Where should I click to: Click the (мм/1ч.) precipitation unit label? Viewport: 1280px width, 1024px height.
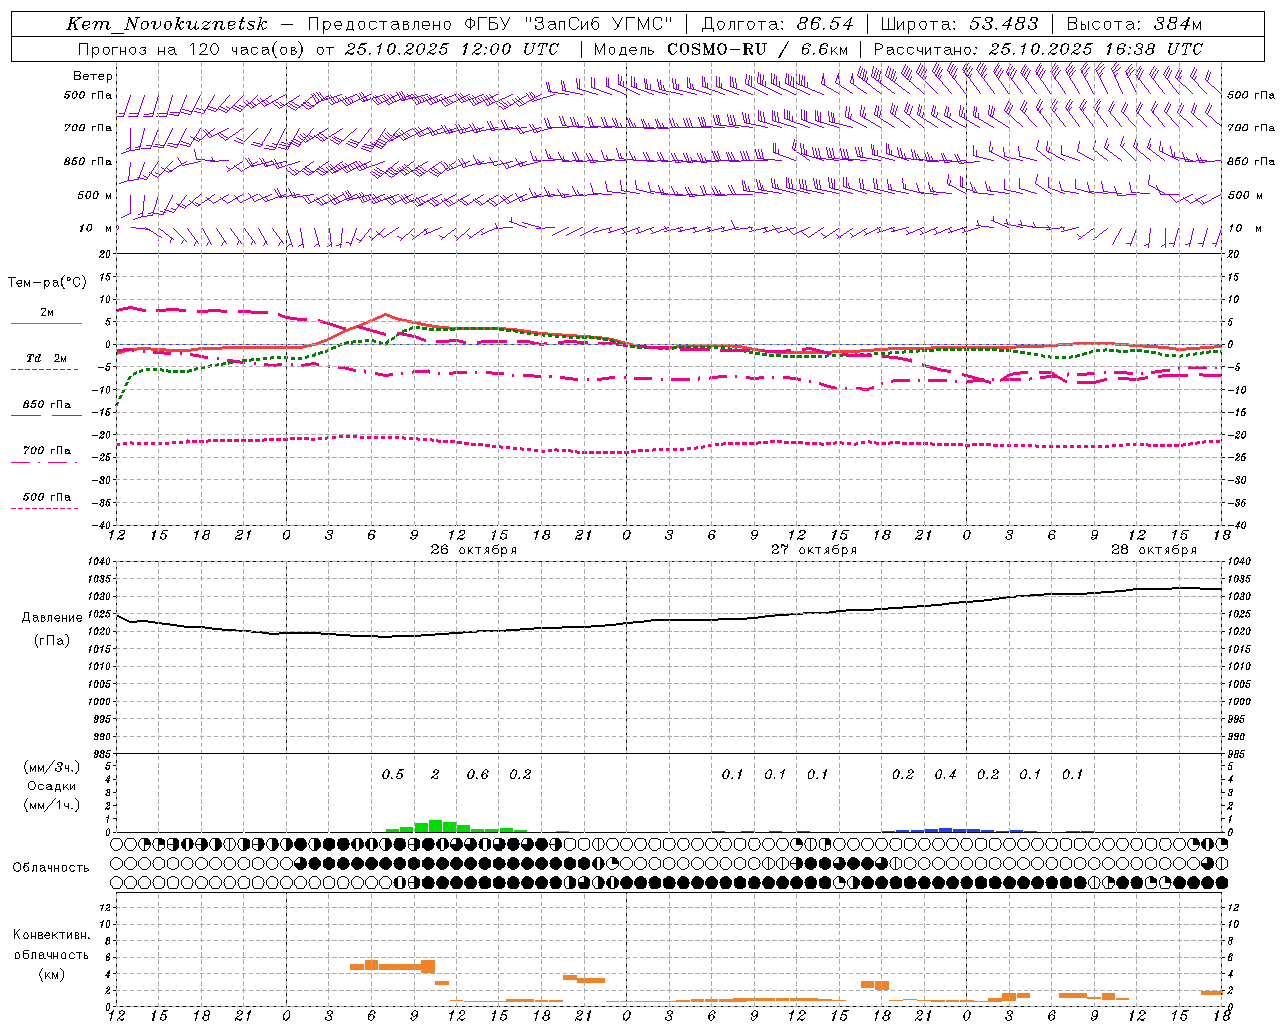click(52, 805)
